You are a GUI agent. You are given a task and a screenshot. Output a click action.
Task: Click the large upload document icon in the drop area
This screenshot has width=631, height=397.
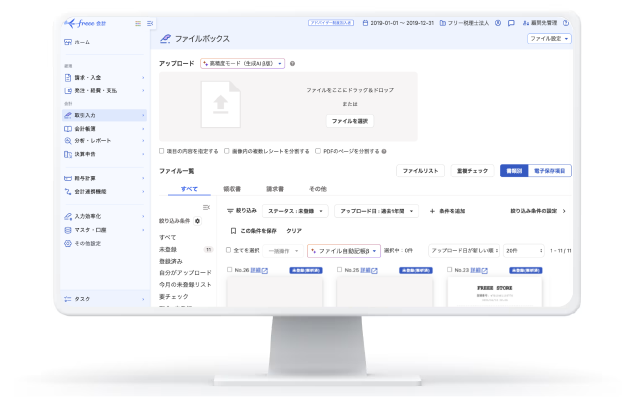[221, 104]
